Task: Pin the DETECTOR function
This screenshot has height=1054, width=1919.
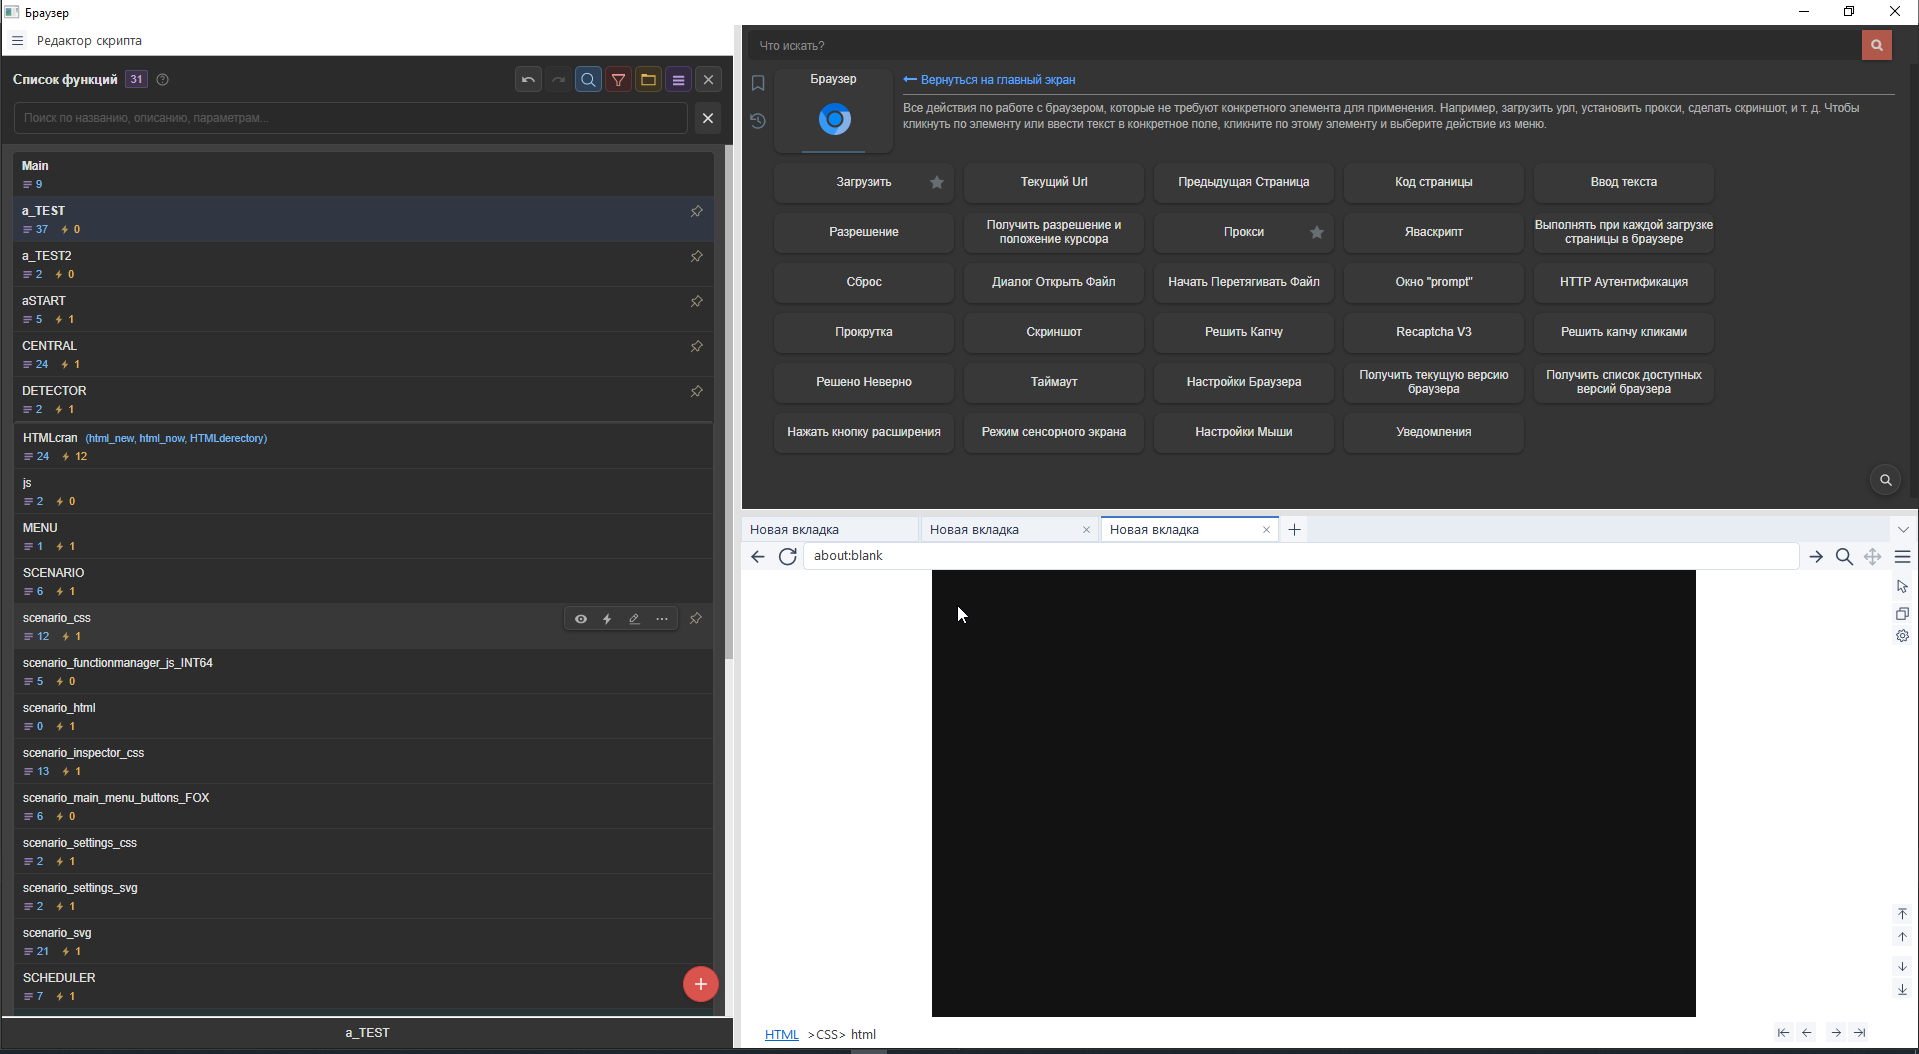Action: coord(696,392)
